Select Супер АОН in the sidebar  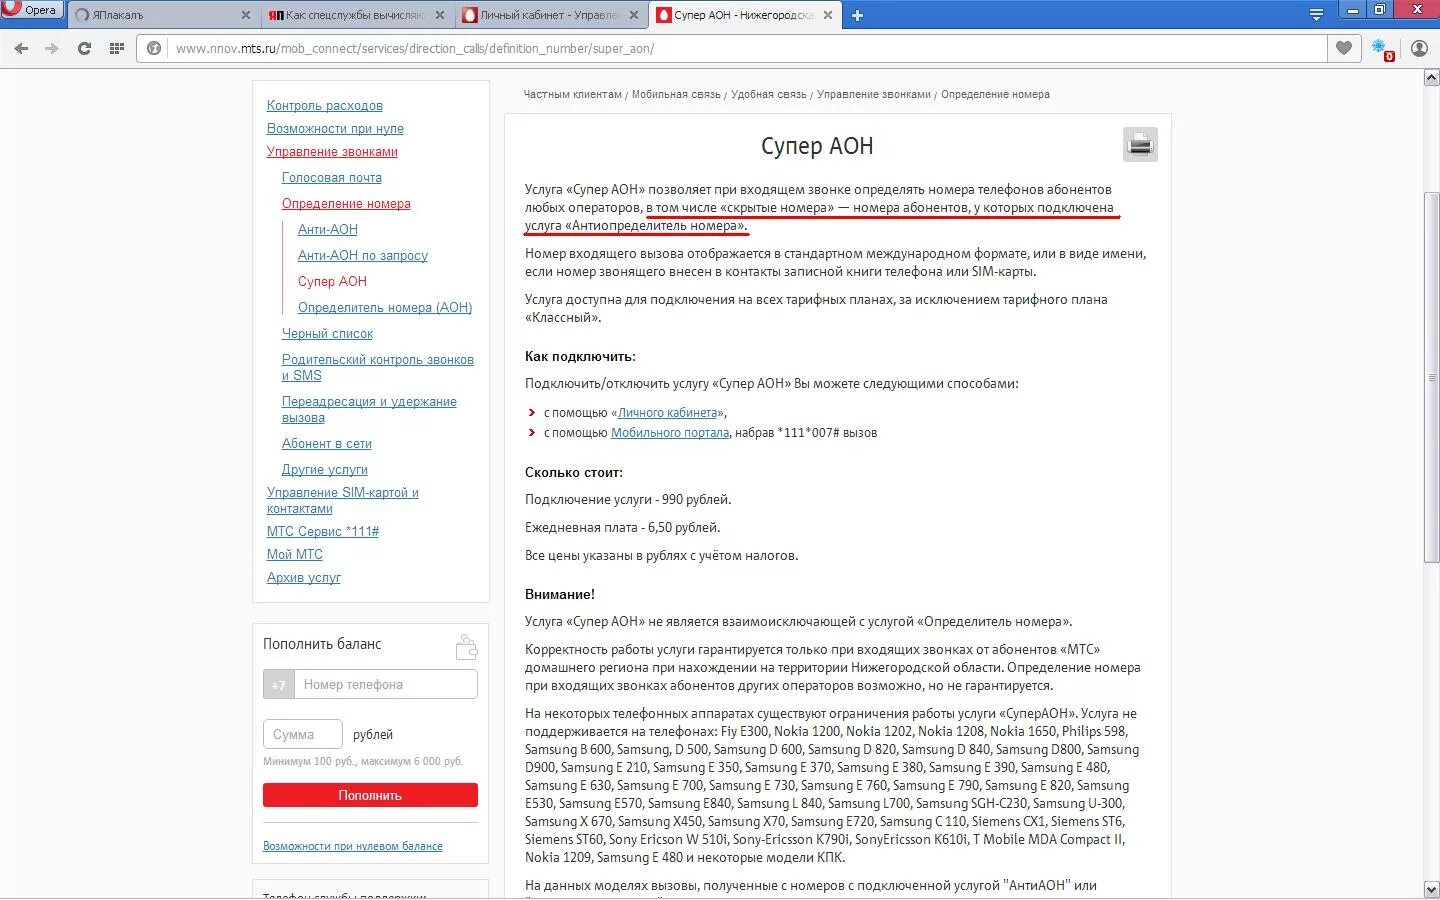332,281
